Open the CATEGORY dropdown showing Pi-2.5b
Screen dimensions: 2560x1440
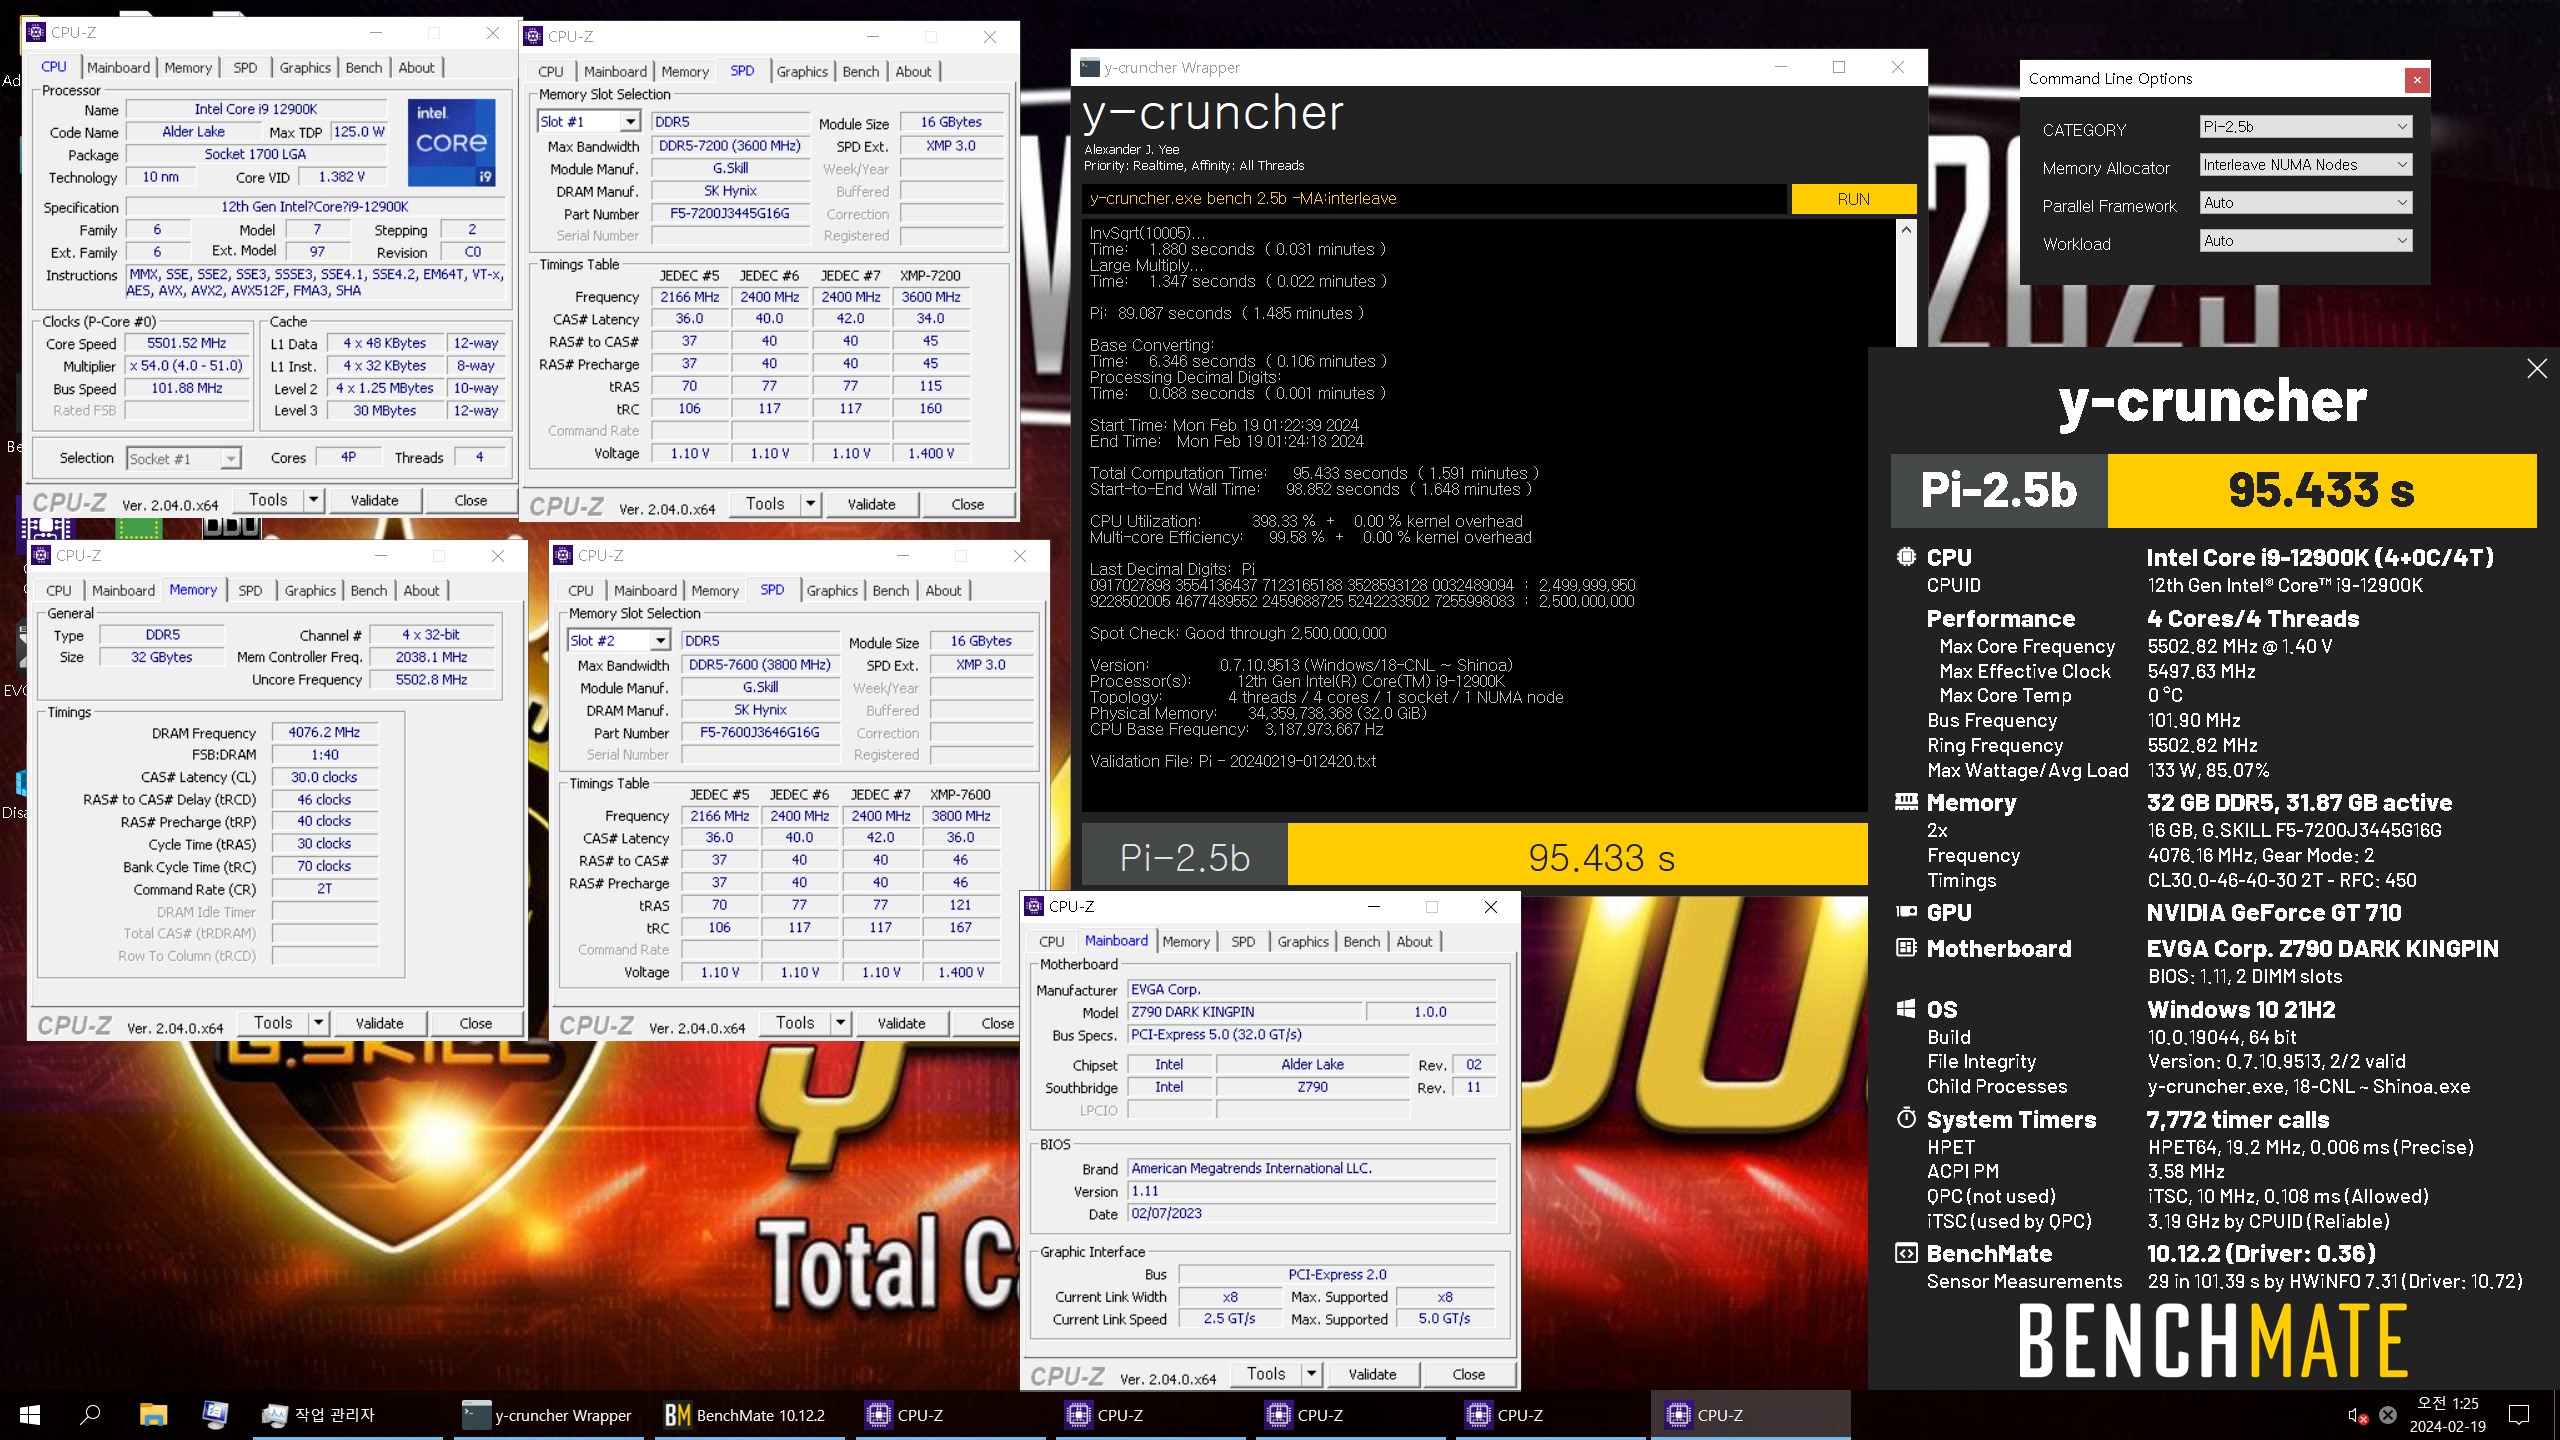click(x=2306, y=127)
